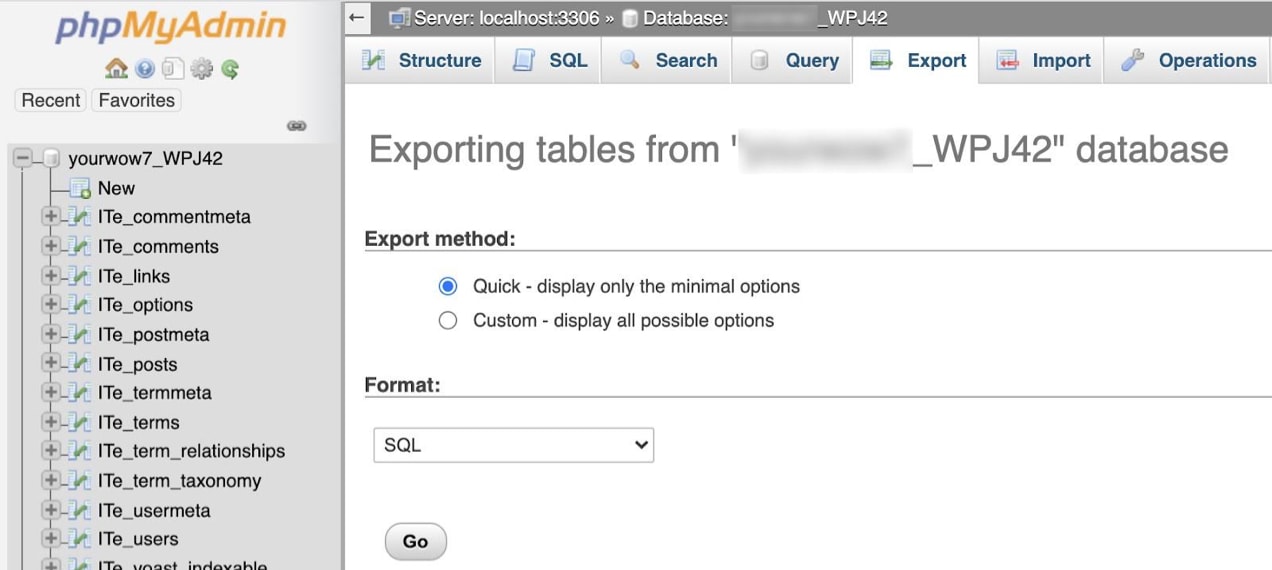Select the Quick export method radio

pos(448,286)
